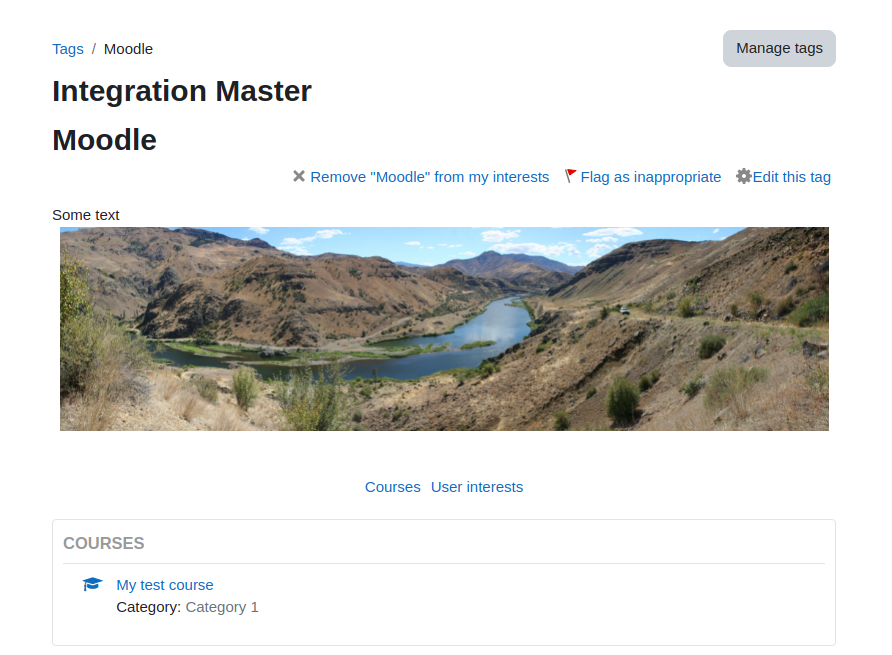This screenshot has width=892, height=655.
Task: Flag this tag as inappropriate
Action: [x=650, y=177]
